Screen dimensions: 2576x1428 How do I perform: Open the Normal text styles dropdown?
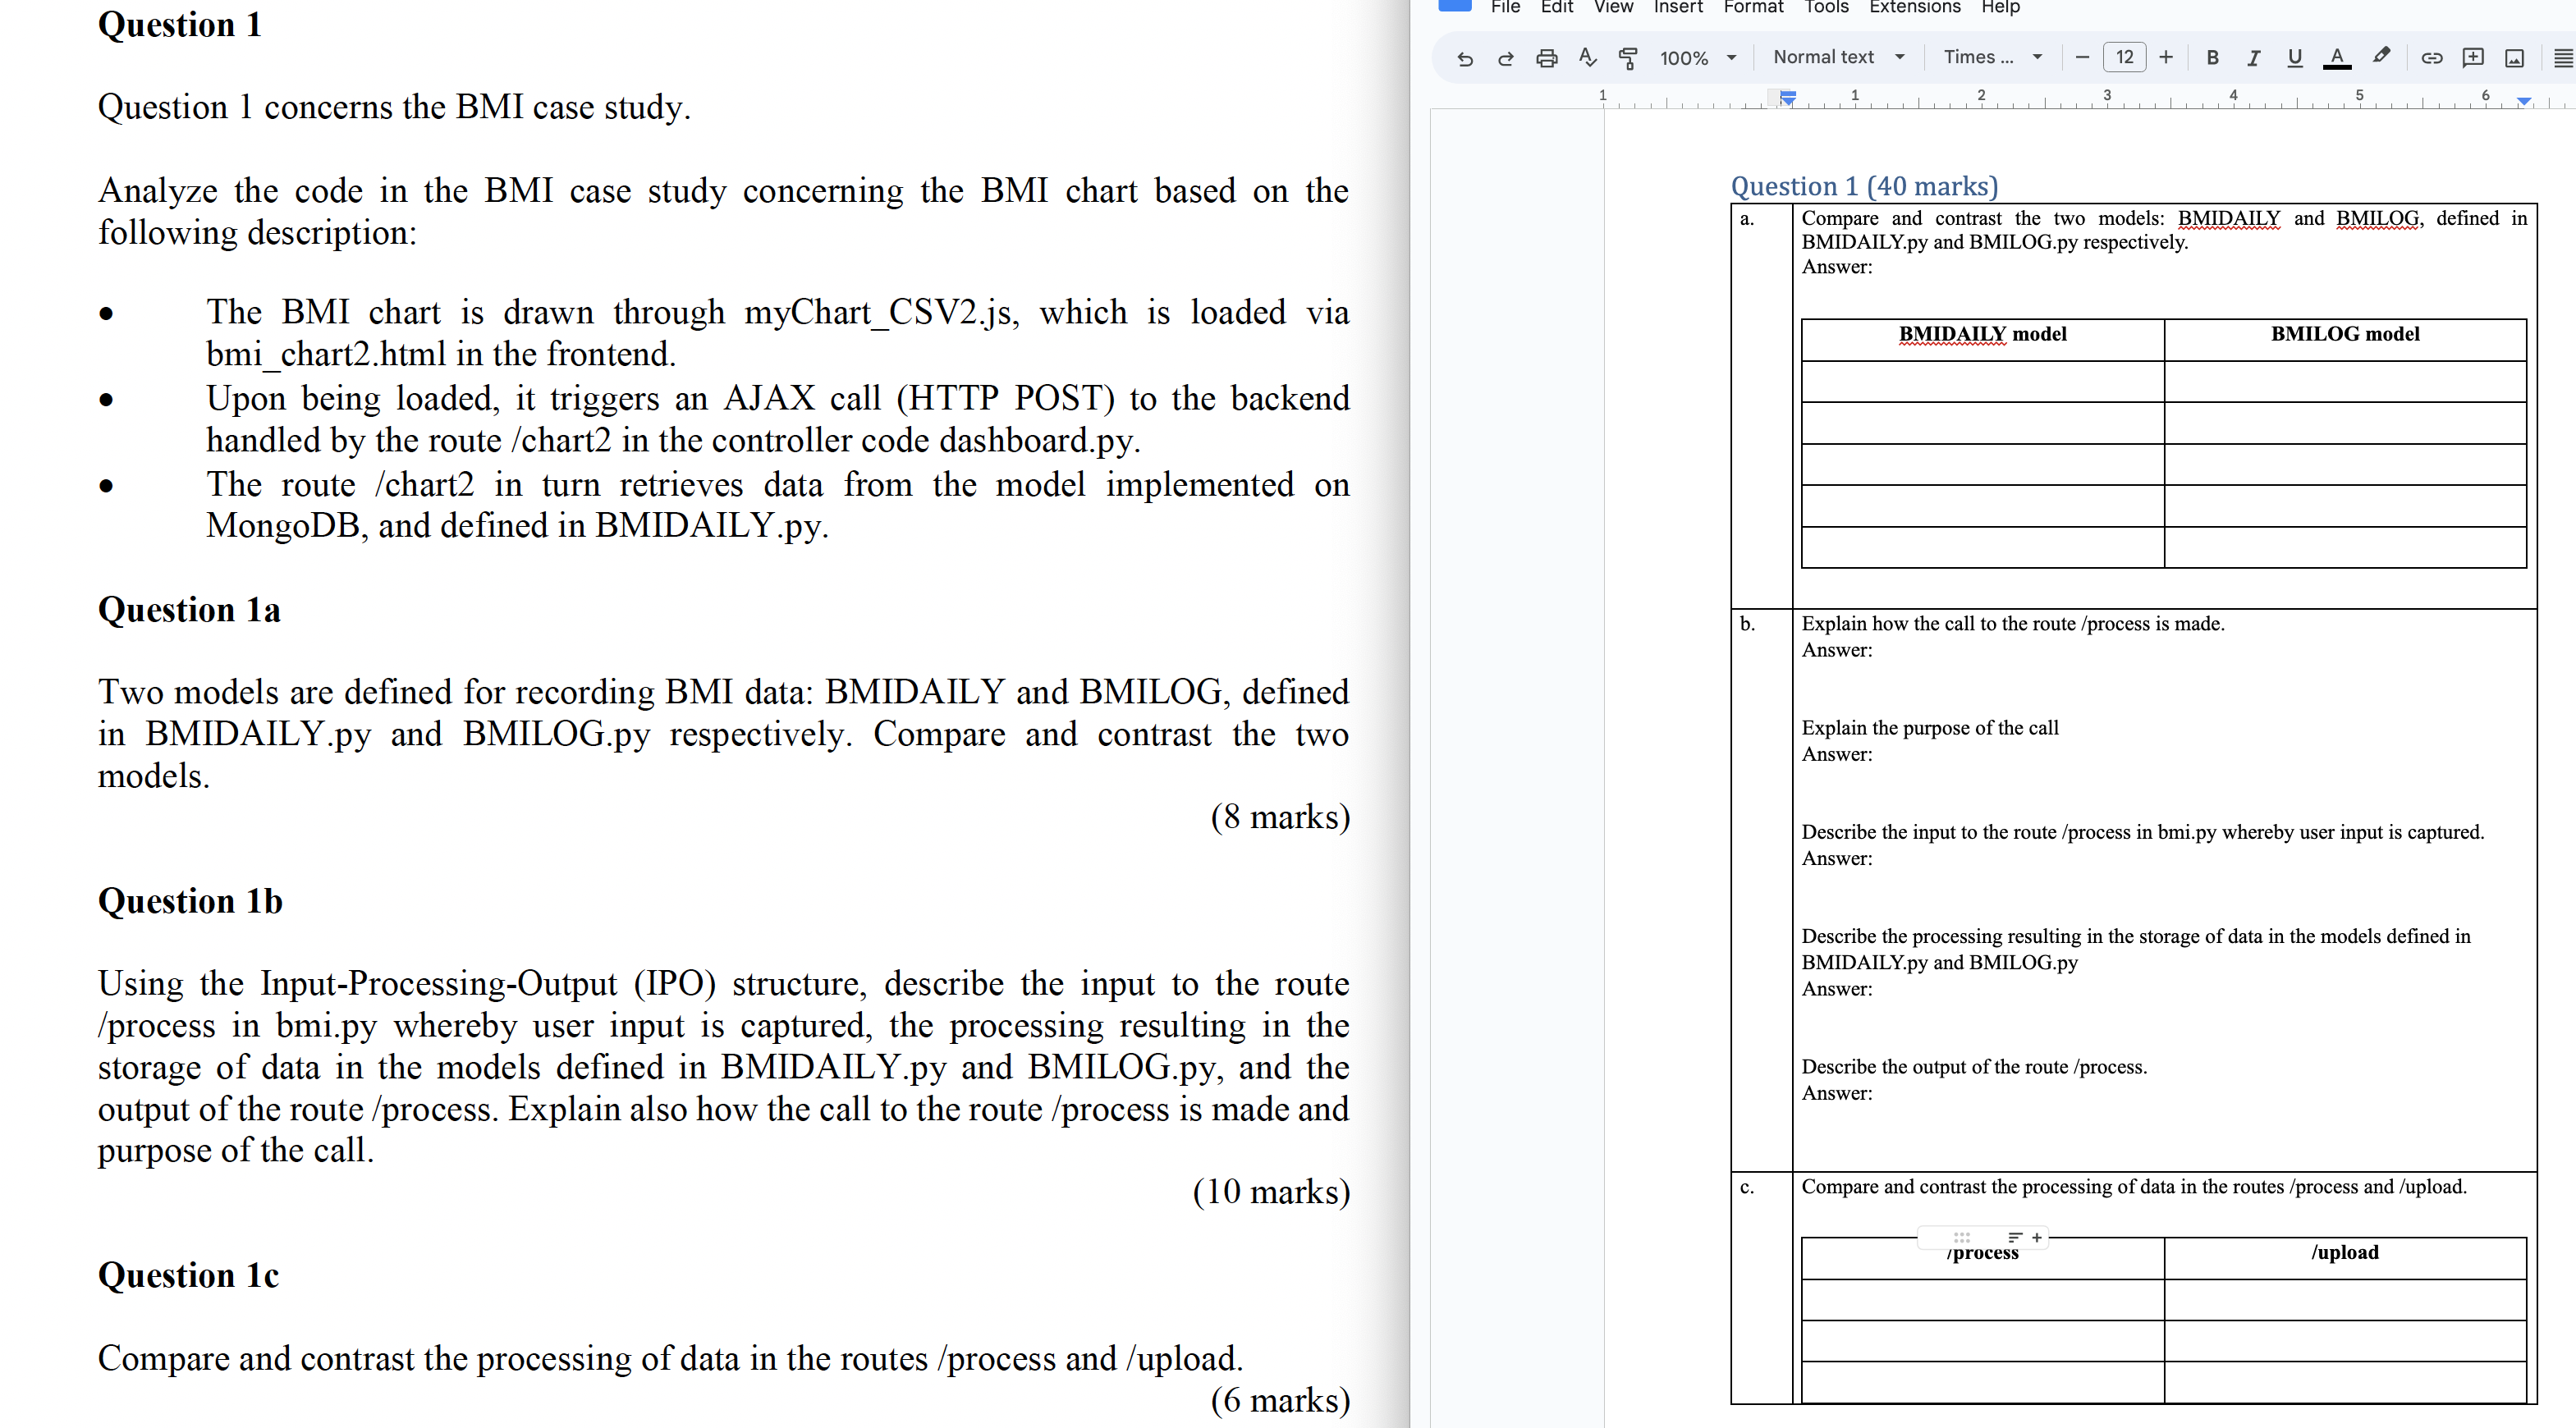[1838, 57]
